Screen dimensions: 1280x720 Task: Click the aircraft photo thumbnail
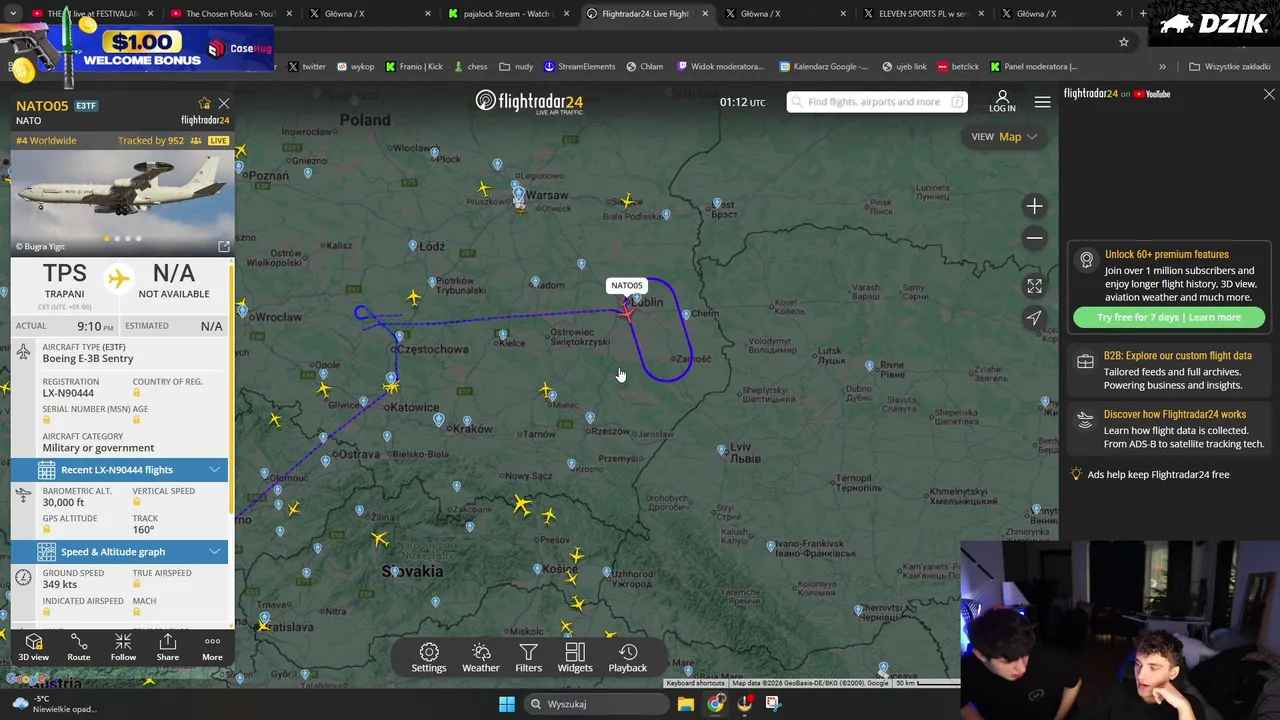pyautogui.click(x=121, y=203)
